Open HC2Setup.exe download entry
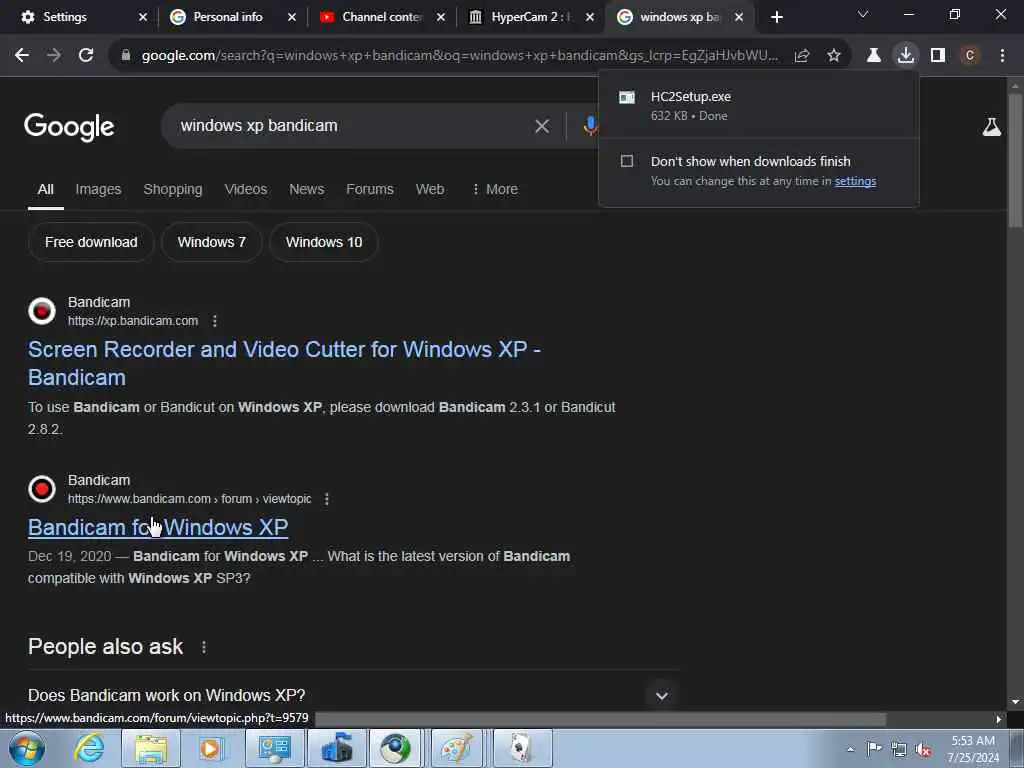This screenshot has height=768, width=1024. click(x=758, y=106)
